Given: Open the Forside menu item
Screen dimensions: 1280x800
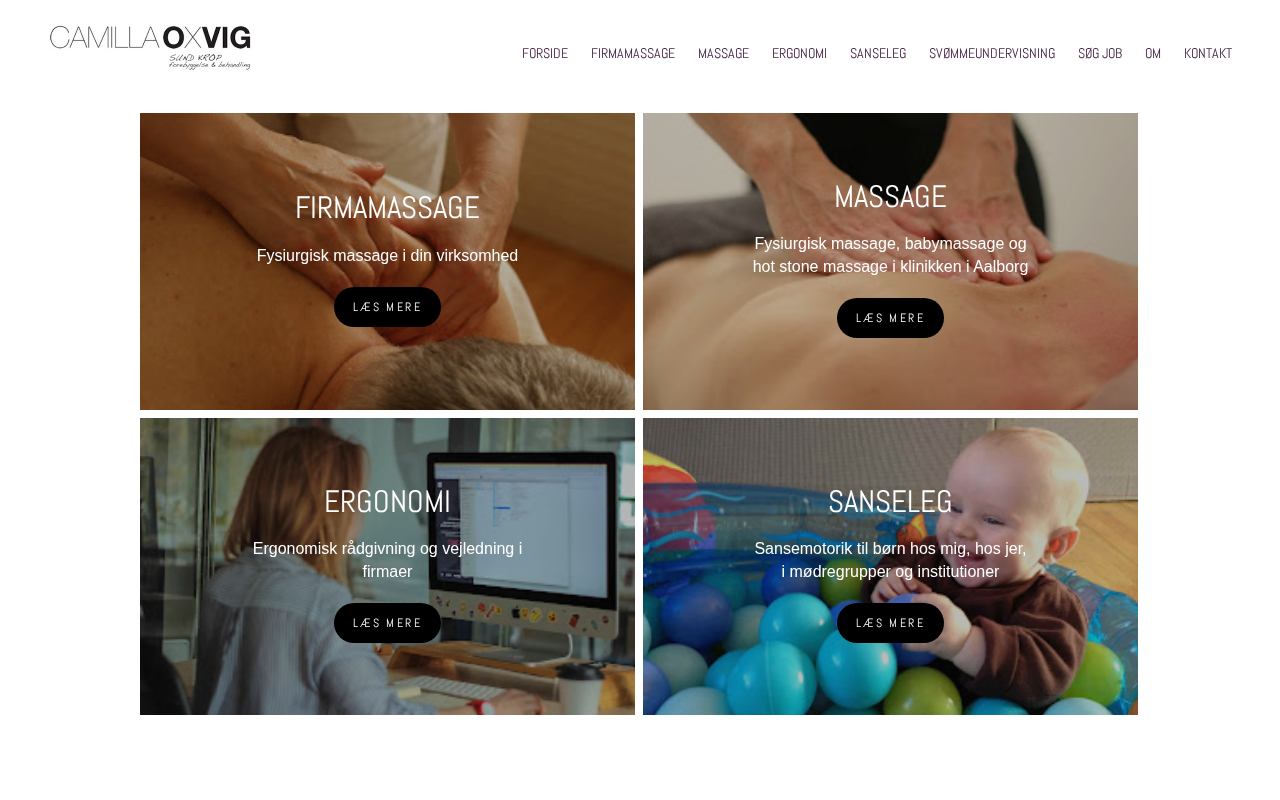Looking at the screenshot, I should [x=545, y=53].
